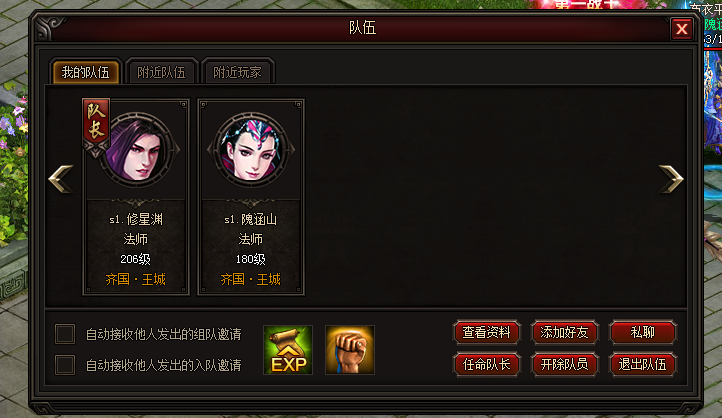Open a private chat with 私聊
The height and width of the screenshot is (418, 722).
coord(643,332)
